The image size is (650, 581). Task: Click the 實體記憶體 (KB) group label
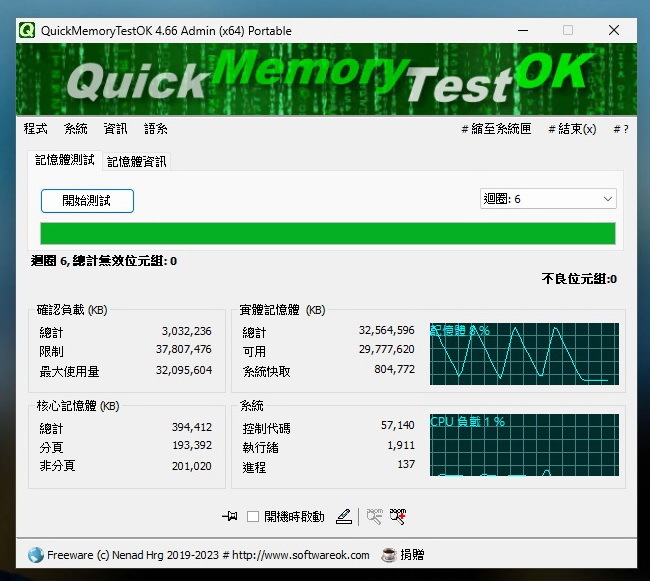point(282,310)
